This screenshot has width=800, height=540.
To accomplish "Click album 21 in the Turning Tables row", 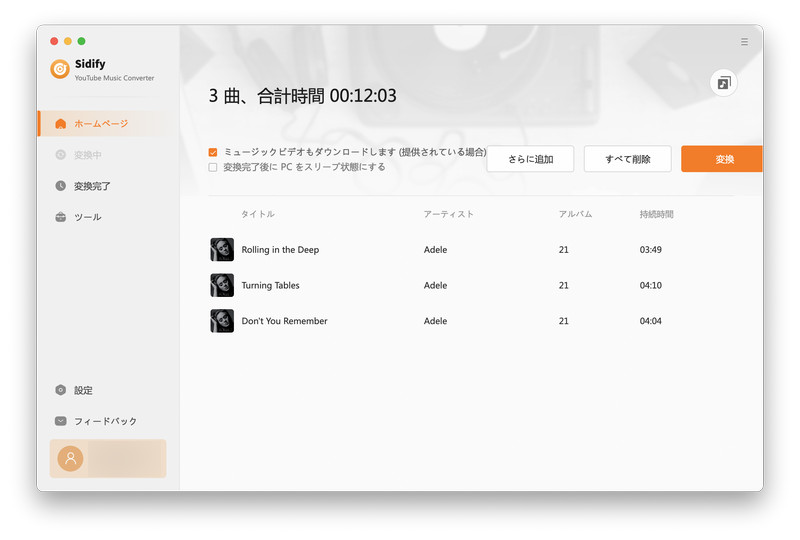I will (563, 285).
